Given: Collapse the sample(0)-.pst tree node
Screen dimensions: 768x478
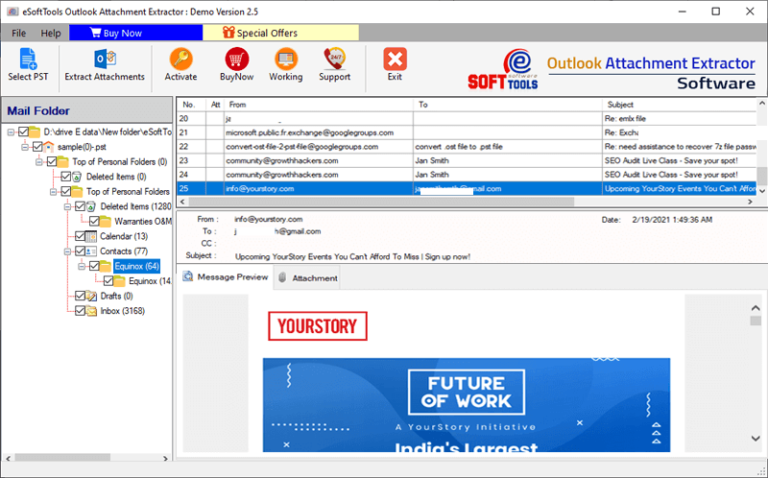Looking at the screenshot, I should tap(25, 147).
